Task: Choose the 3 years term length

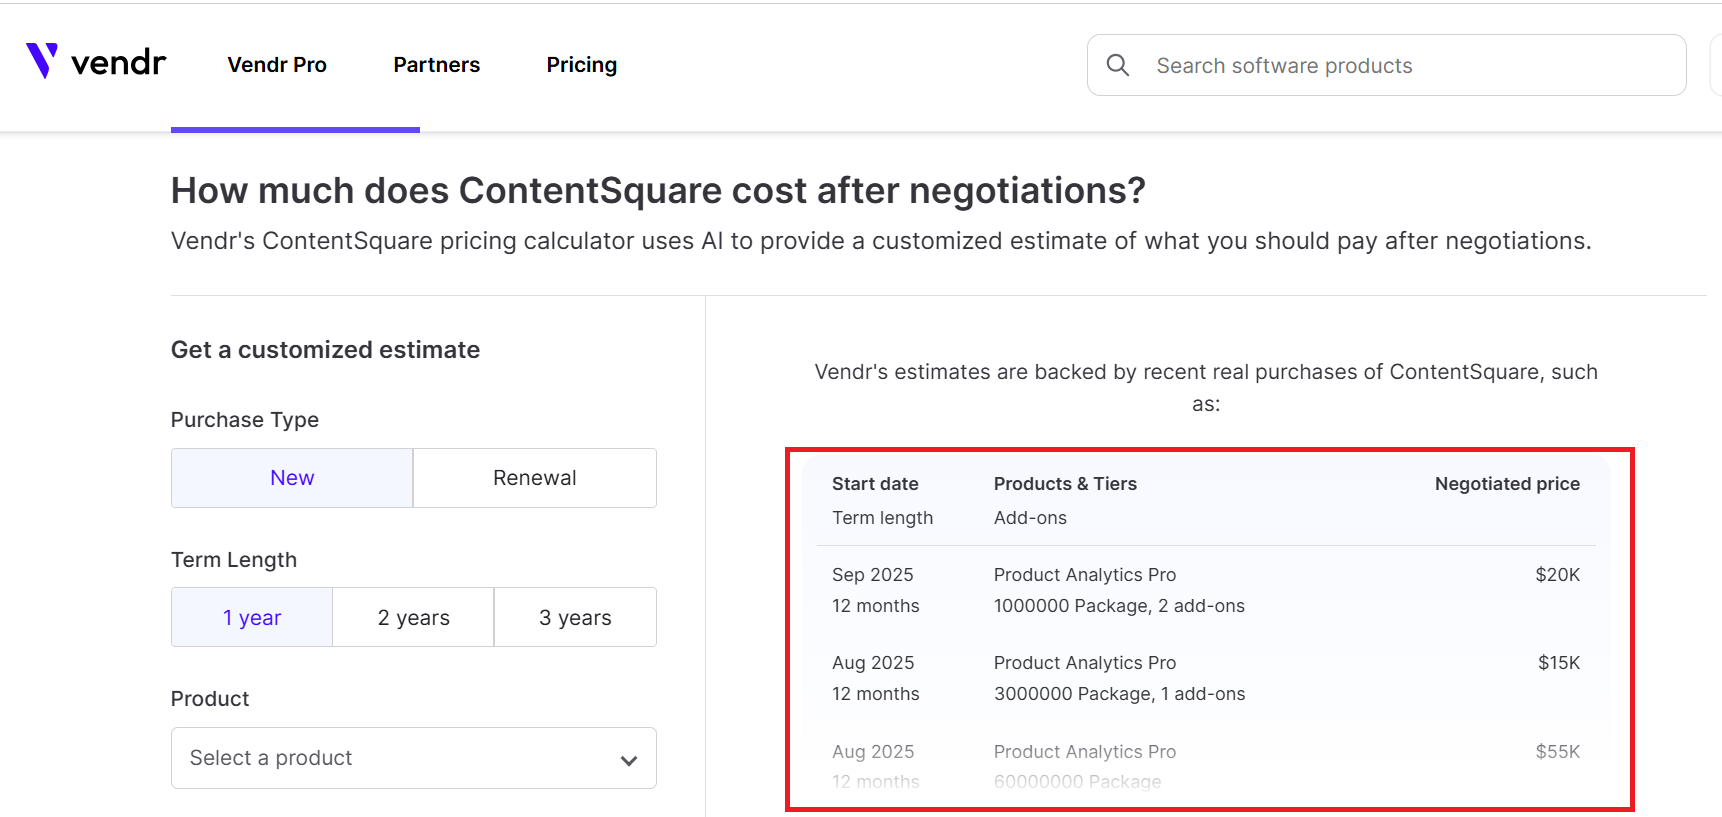Action: point(575,618)
